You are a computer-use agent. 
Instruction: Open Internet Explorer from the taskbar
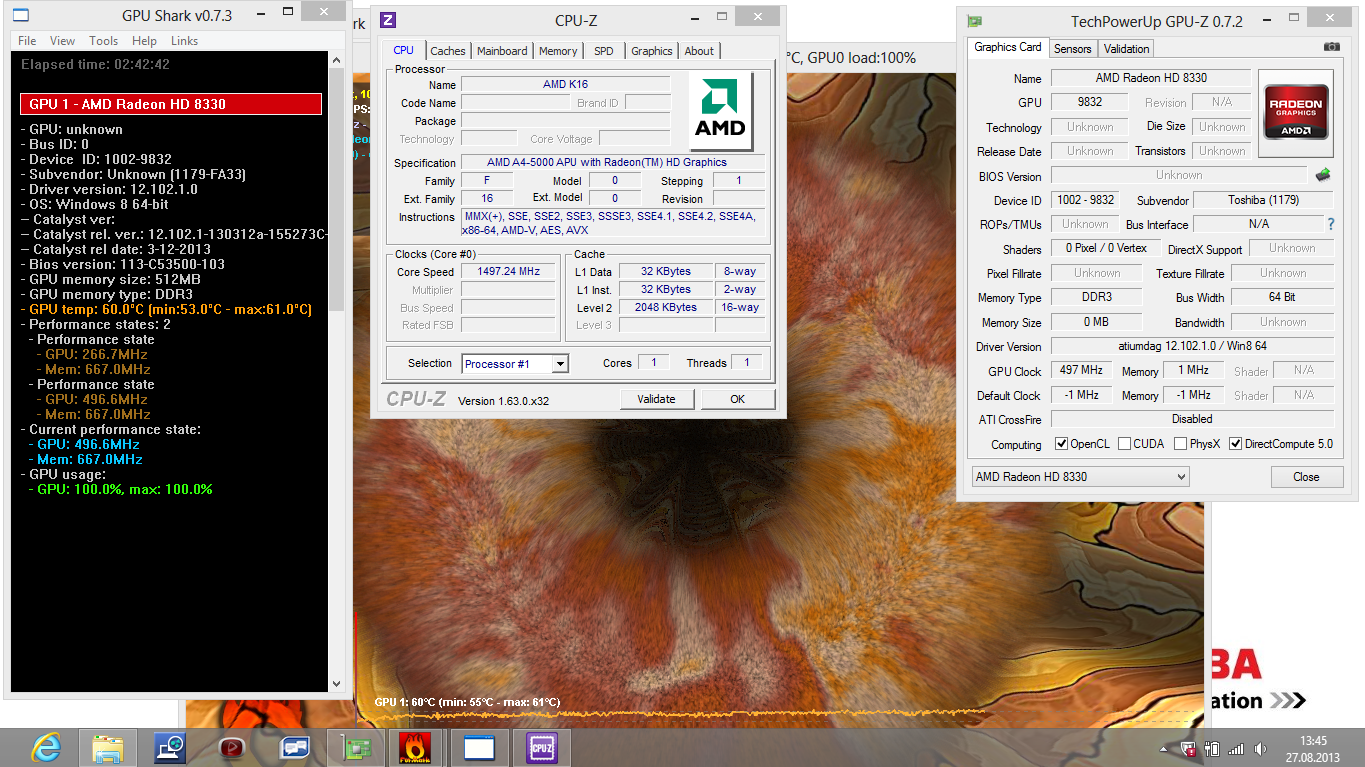45,747
